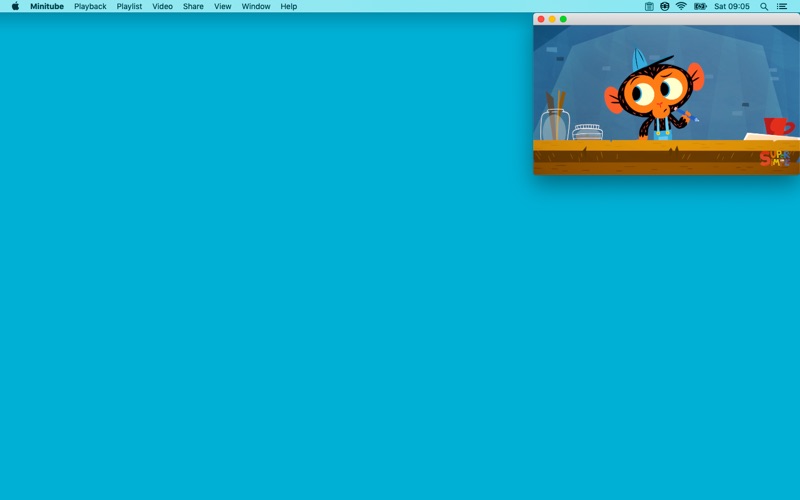Open the Playback menu

[90, 6]
